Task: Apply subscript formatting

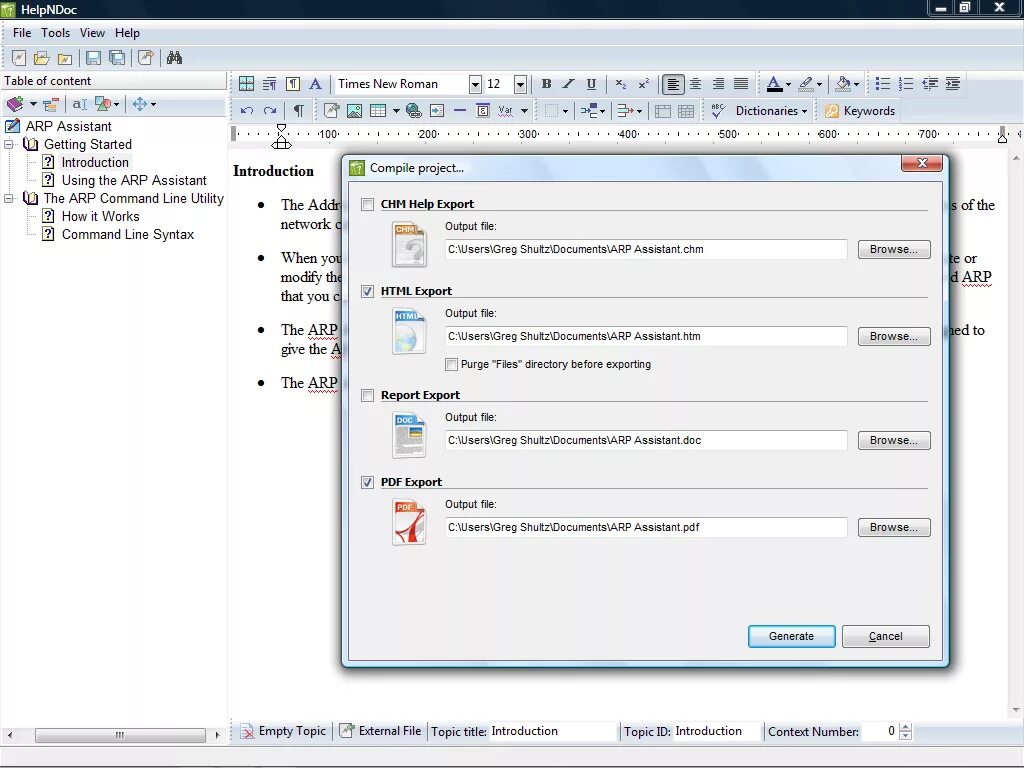Action: coord(620,84)
